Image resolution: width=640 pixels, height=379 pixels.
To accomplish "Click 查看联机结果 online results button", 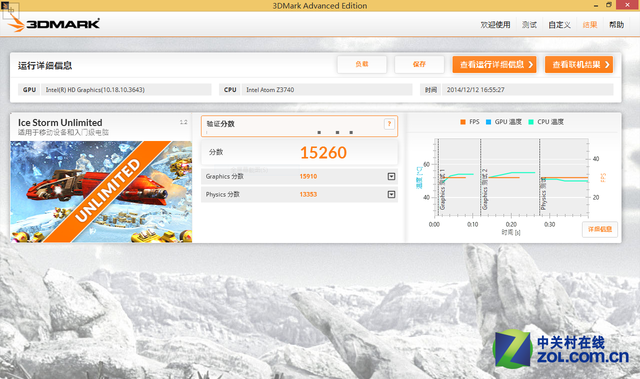I will [579, 64].
